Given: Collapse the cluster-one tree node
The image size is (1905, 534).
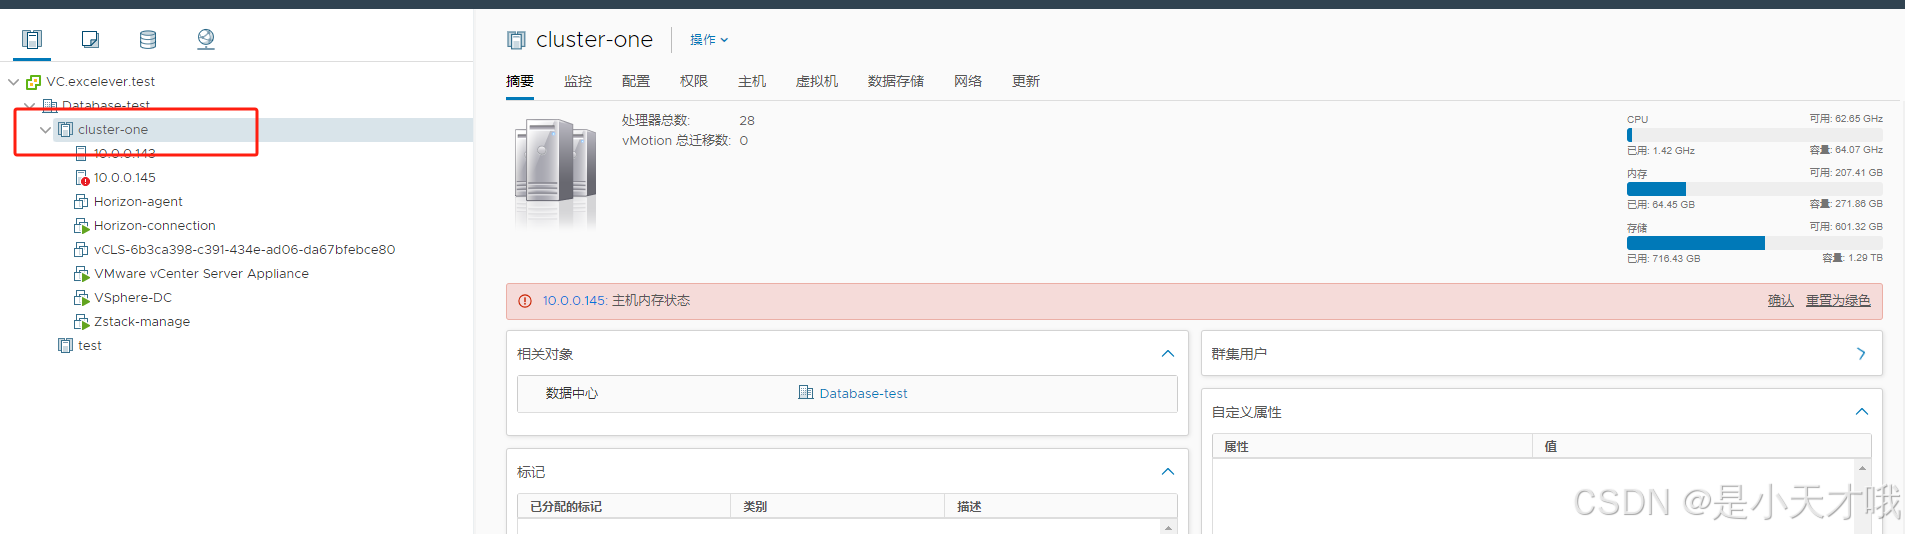Looking at the screenshot, I should [x=46, y=130].
